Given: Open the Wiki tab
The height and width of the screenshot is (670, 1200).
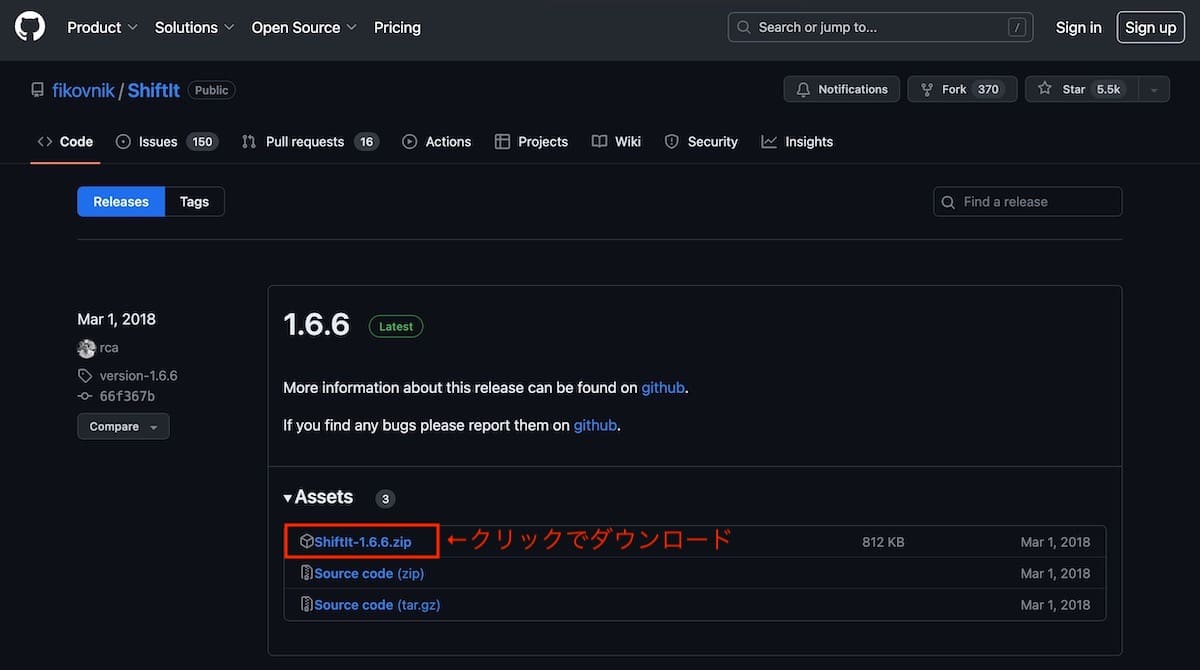Looking at the screenshot, I should point(616,141).
